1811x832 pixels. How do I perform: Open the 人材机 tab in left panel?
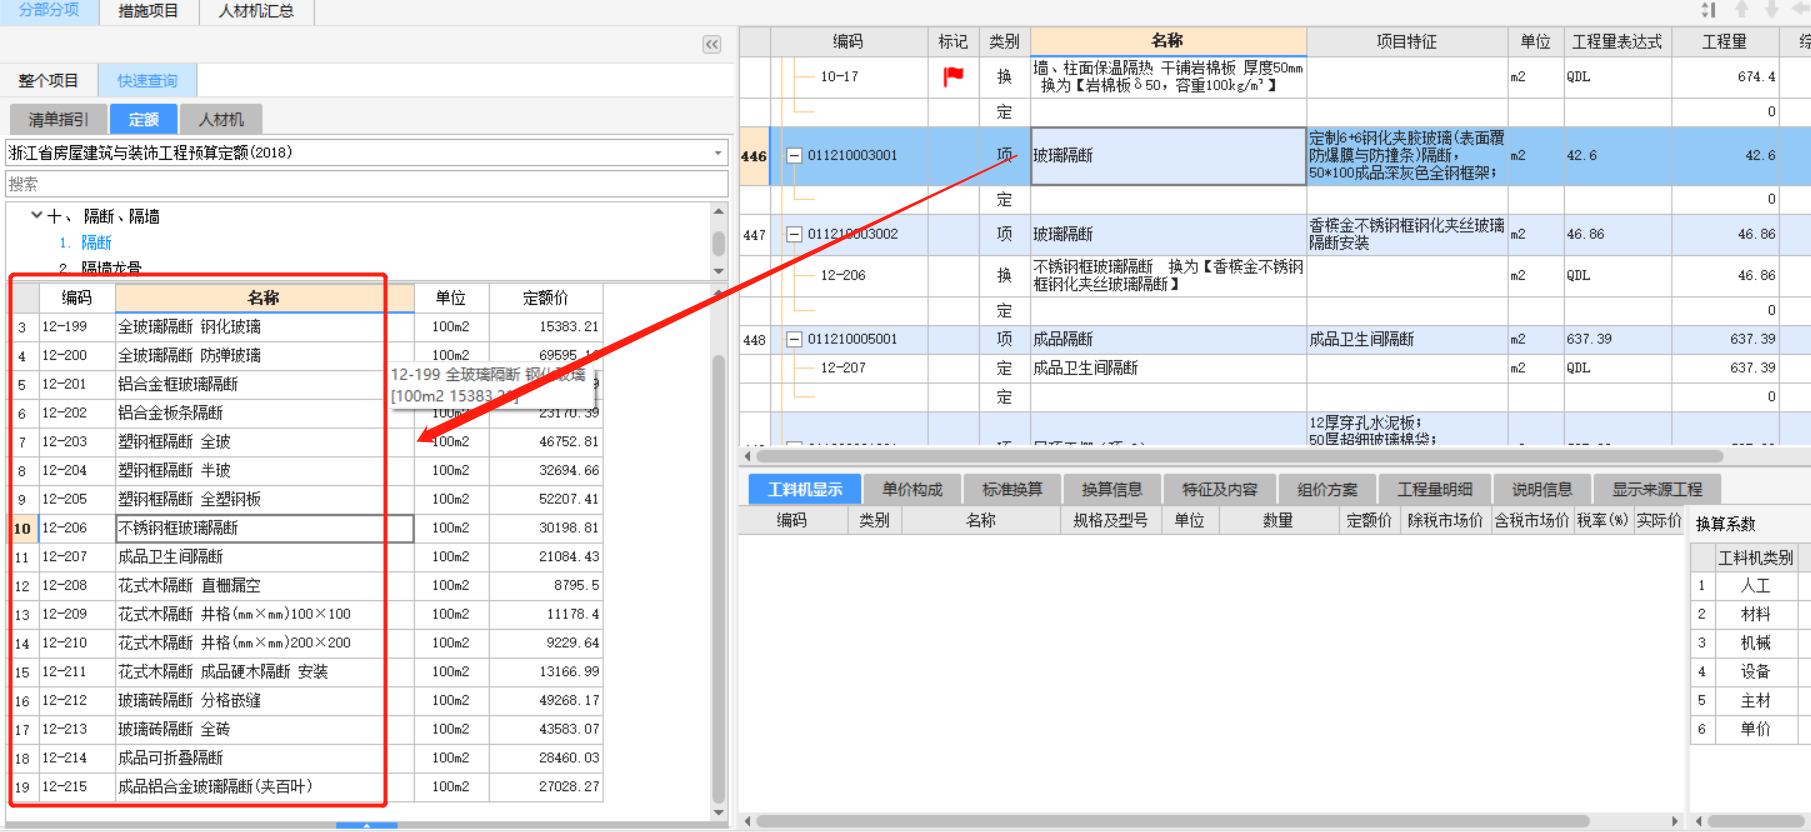click(221, 119)
